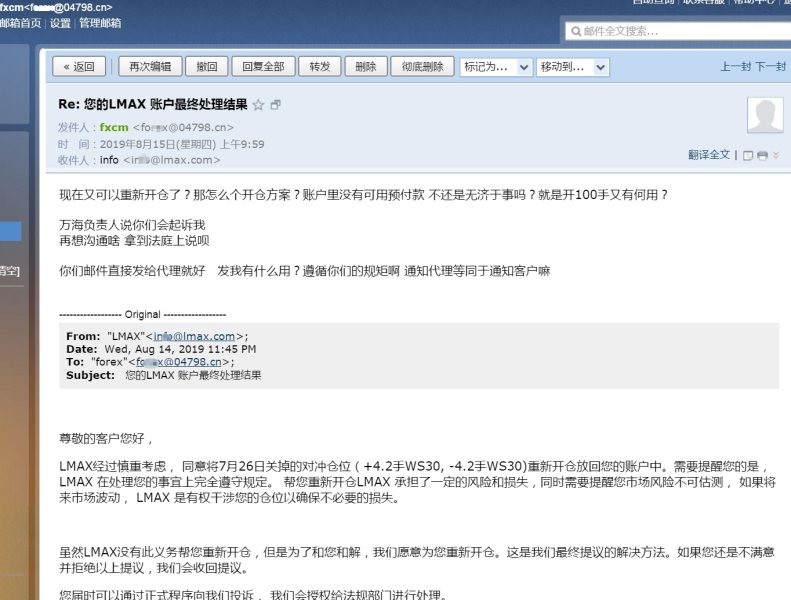
Task: Open the 标记为 mark-as dropdown
Action: pyautogui.click(x=496, y=67)
